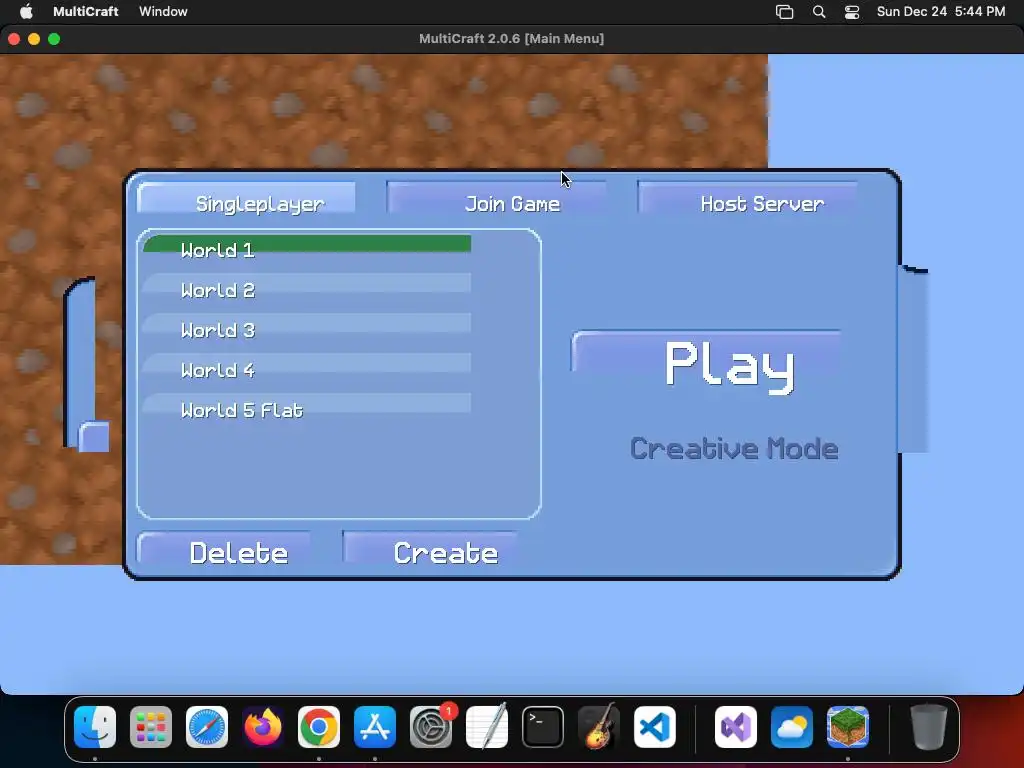Open GarageBand in the dock

click(x=599, y=726)
